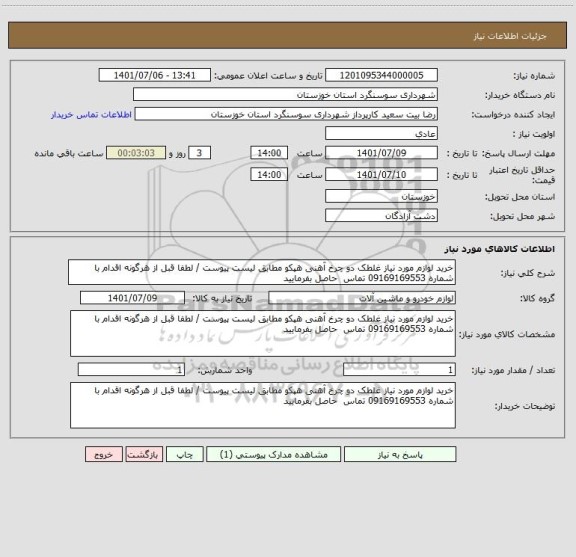
Task: Click the مشخصات کالای مورد نیاز text area
Action: 263,334
